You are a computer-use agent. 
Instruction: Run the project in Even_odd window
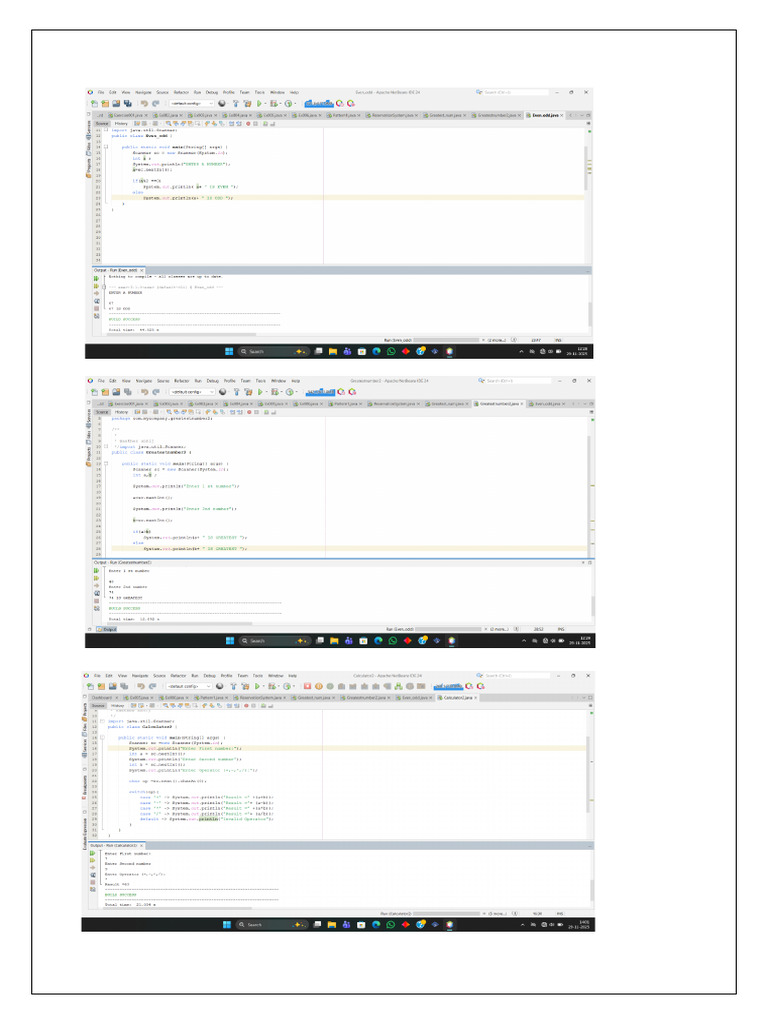(259, 103)
